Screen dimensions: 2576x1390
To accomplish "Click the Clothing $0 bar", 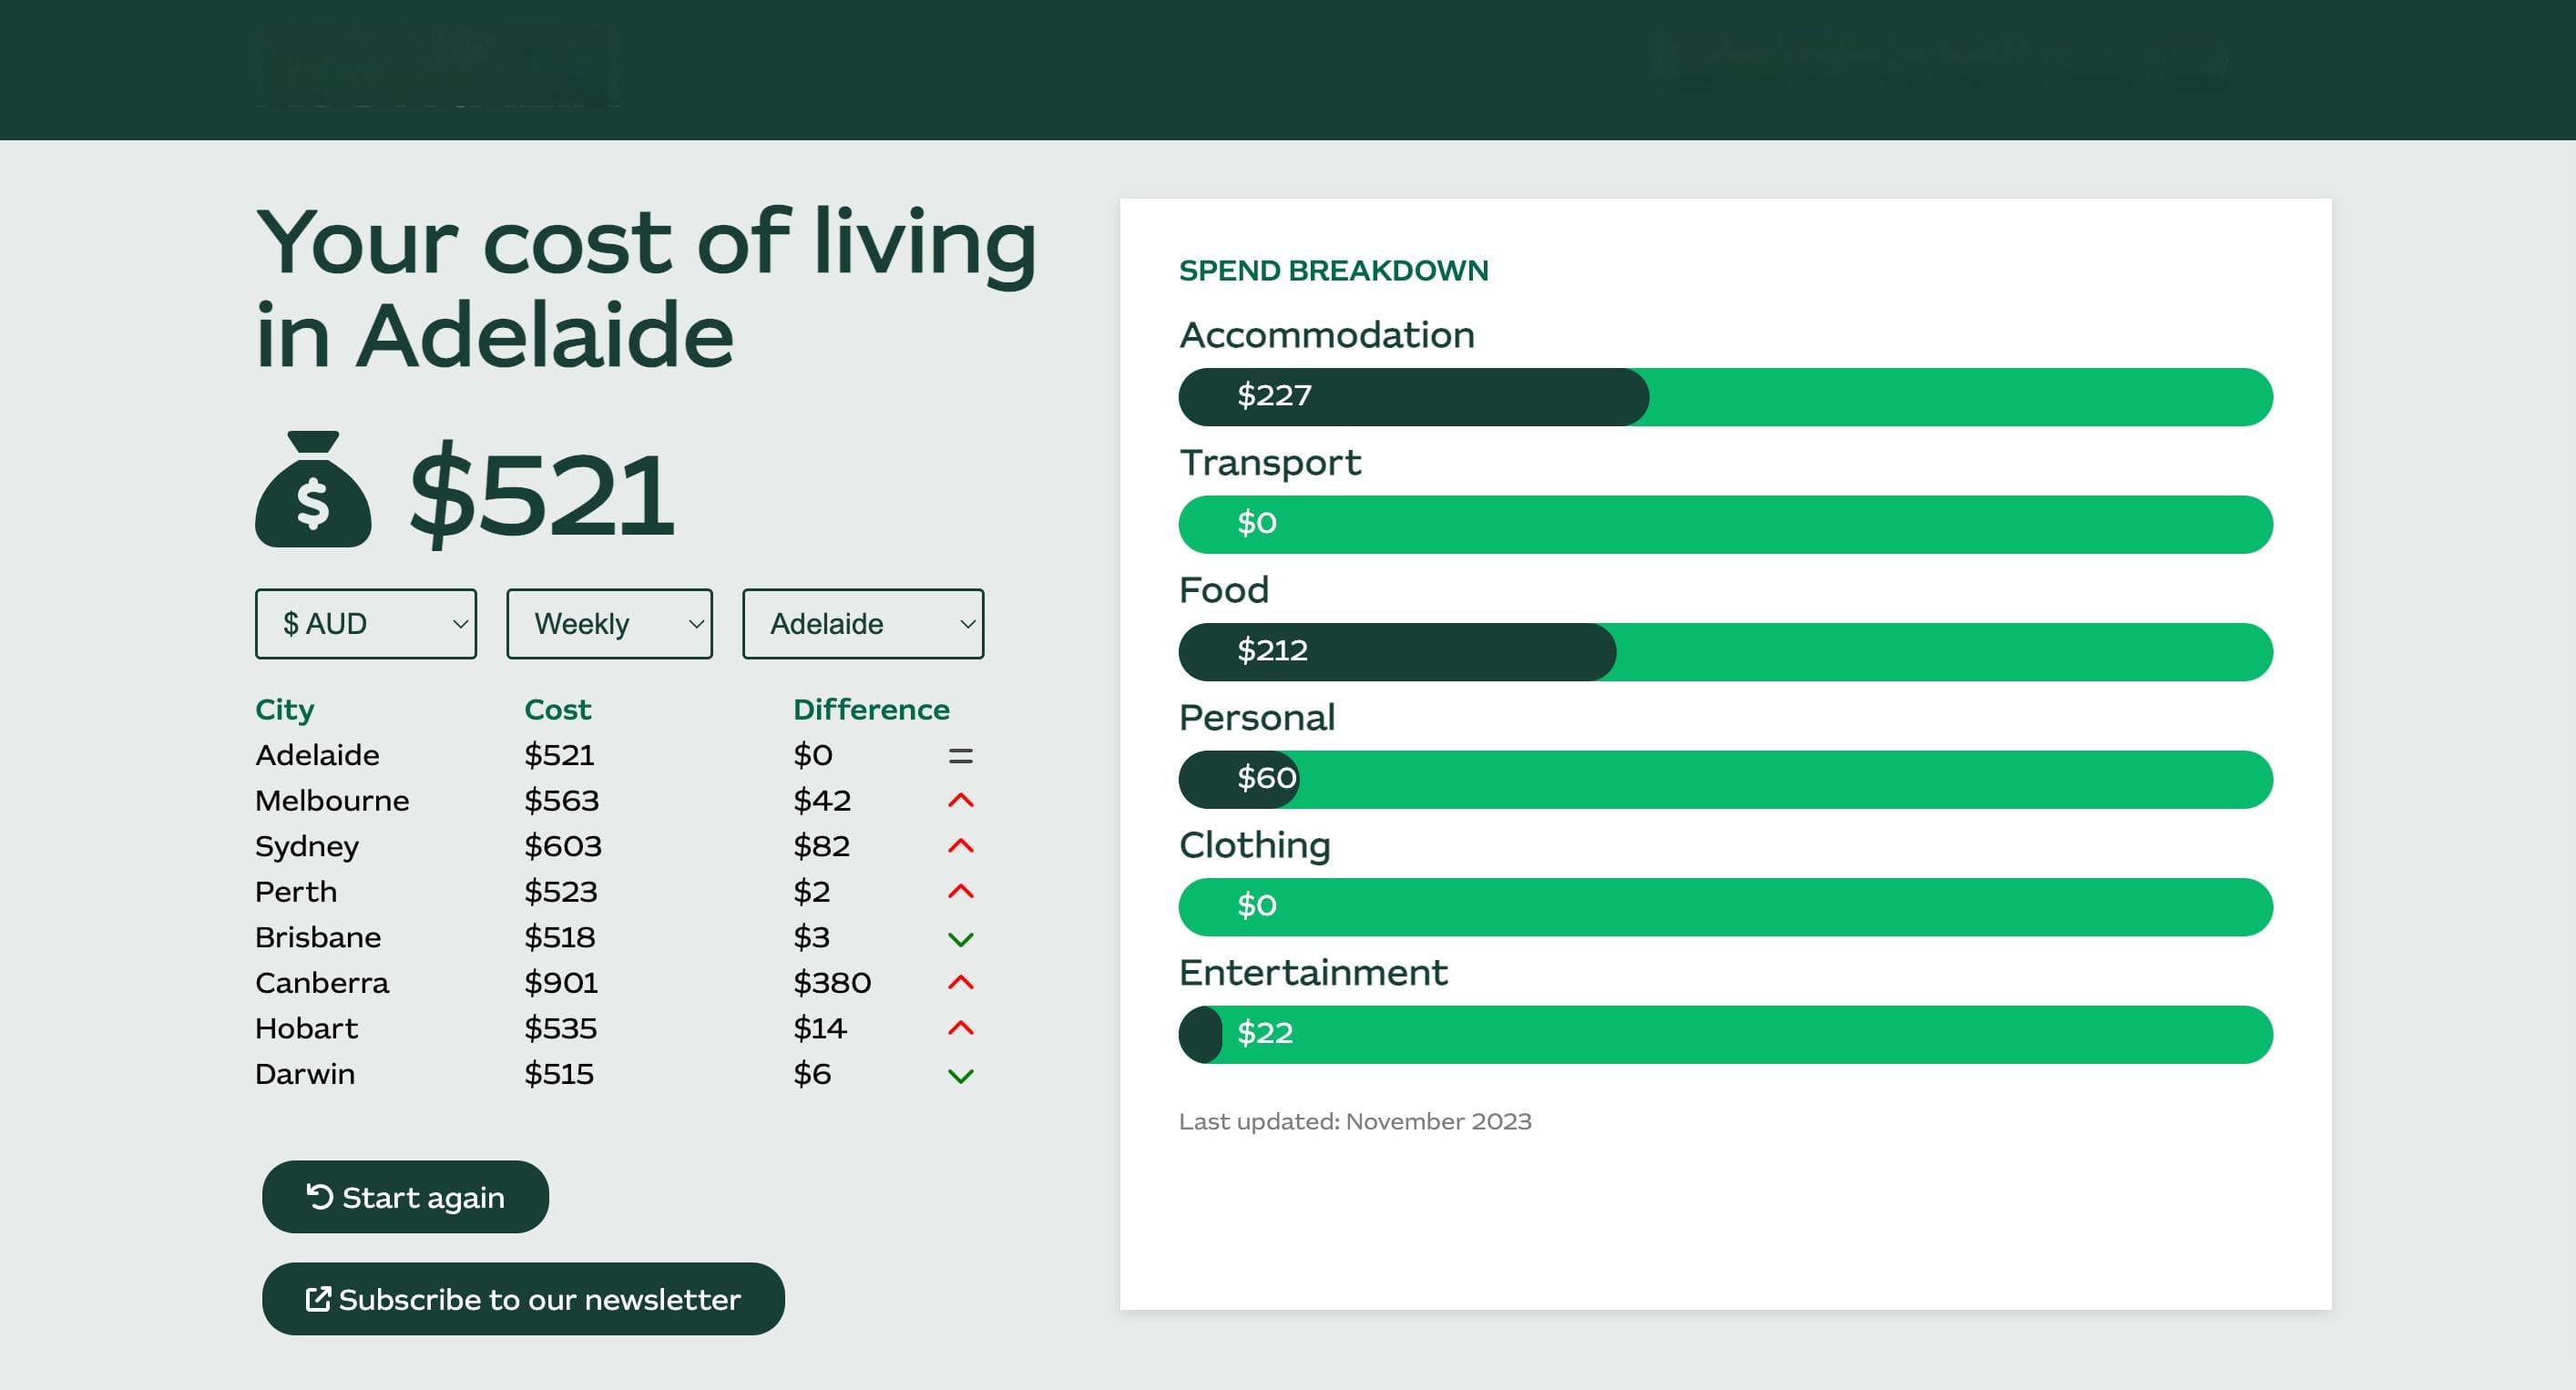I will pos(1725,907).
